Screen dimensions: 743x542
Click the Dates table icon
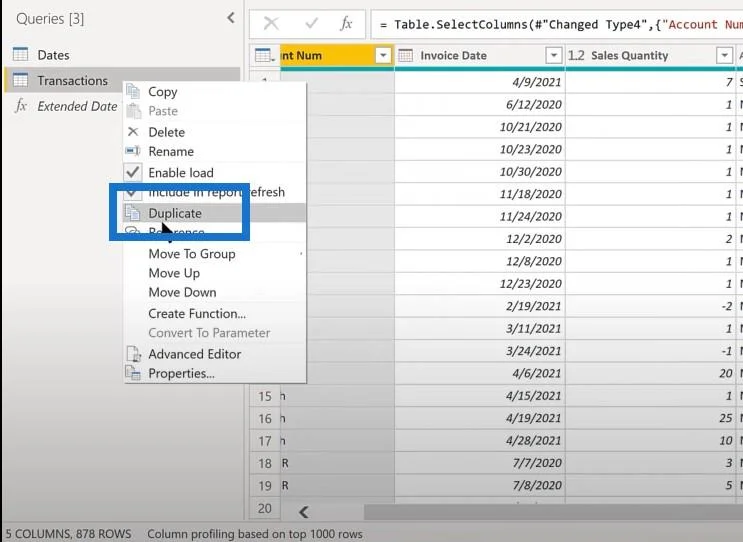20,54
